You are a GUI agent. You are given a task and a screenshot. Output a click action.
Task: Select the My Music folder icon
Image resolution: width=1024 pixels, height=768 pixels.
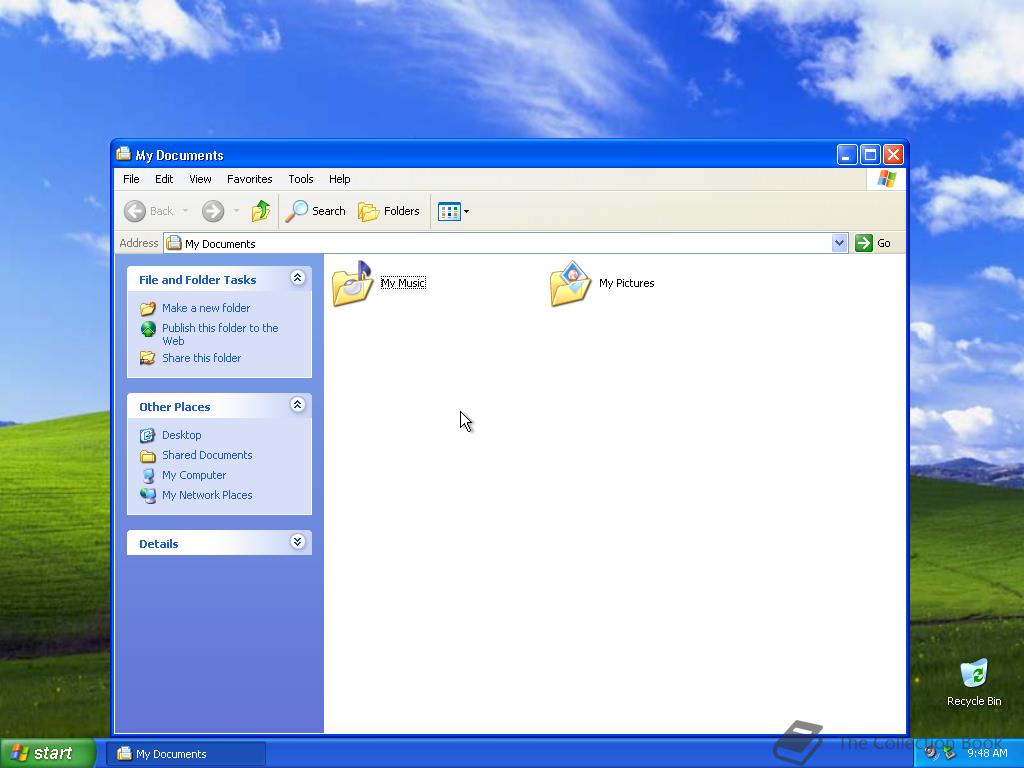(x=351, y=283)
